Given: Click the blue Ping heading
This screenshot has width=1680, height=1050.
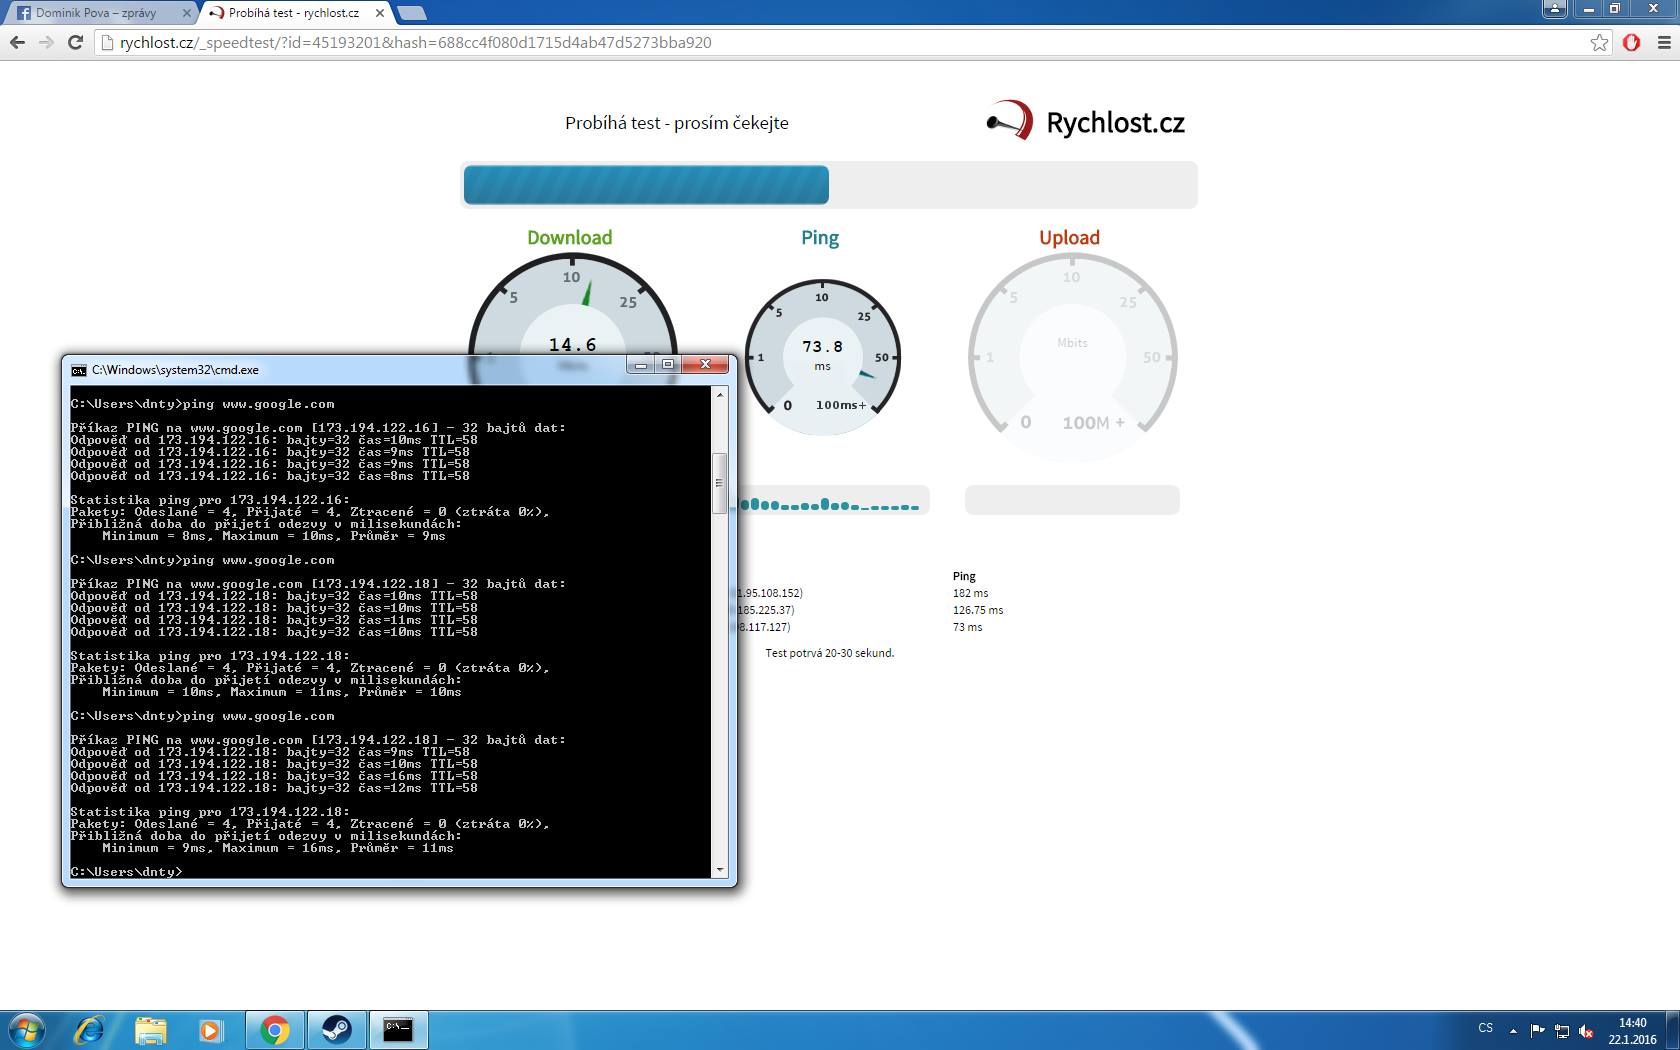Looking at the screenshot, I should (x=820, y=238).
